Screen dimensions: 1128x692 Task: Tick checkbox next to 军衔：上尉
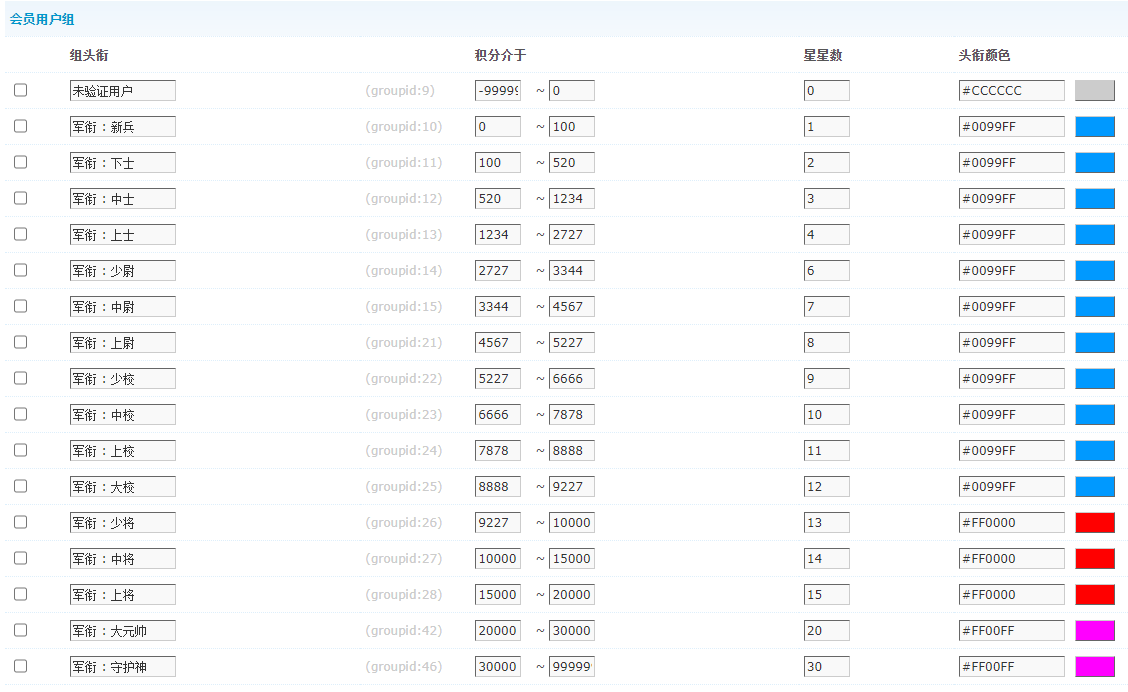point(21,342)
